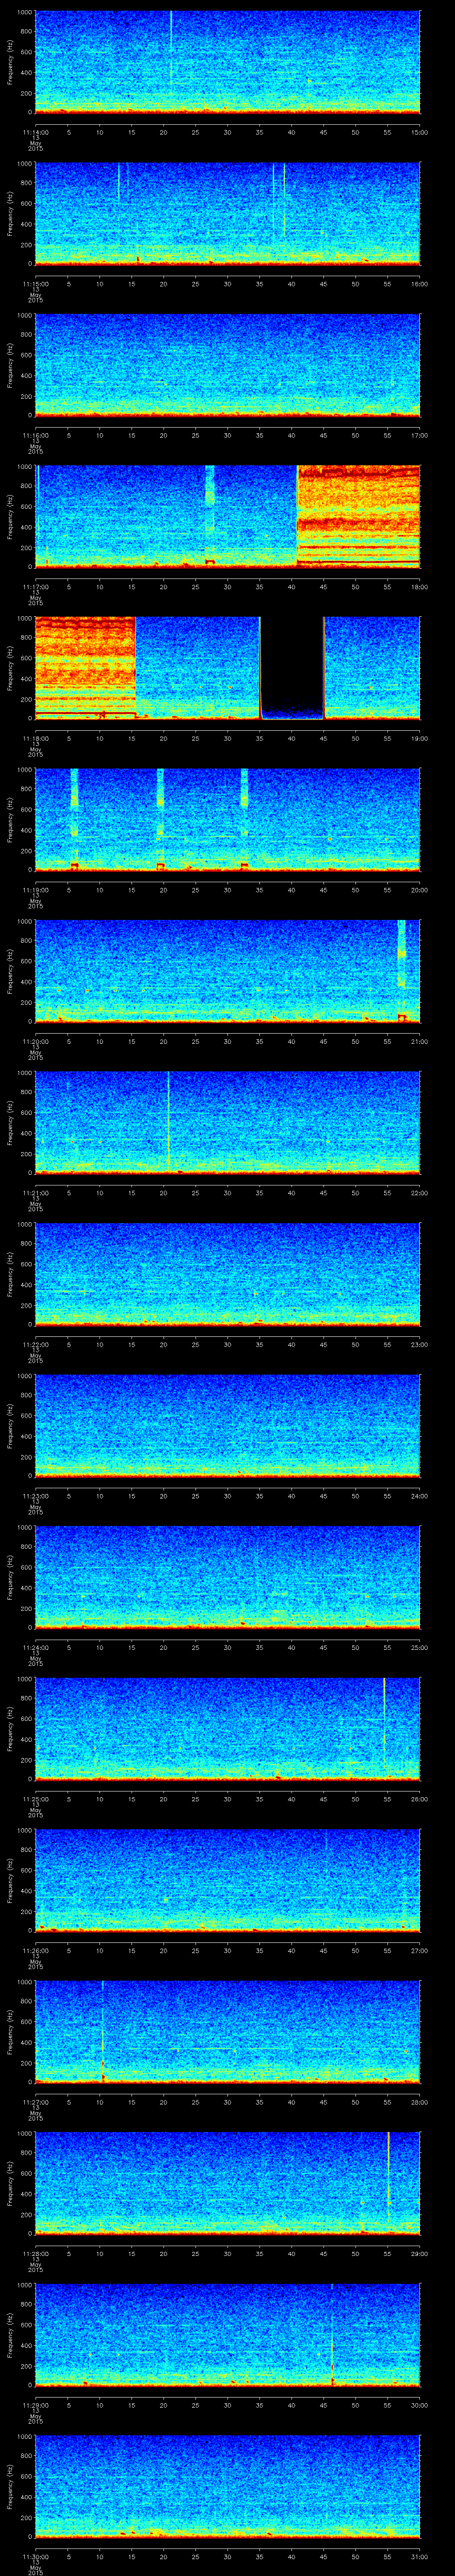Click the Frequency (Hz) axis label of the 11:17:00 panel
Viewport: 455px width, 2576px height.
click(x=10, y=516)
